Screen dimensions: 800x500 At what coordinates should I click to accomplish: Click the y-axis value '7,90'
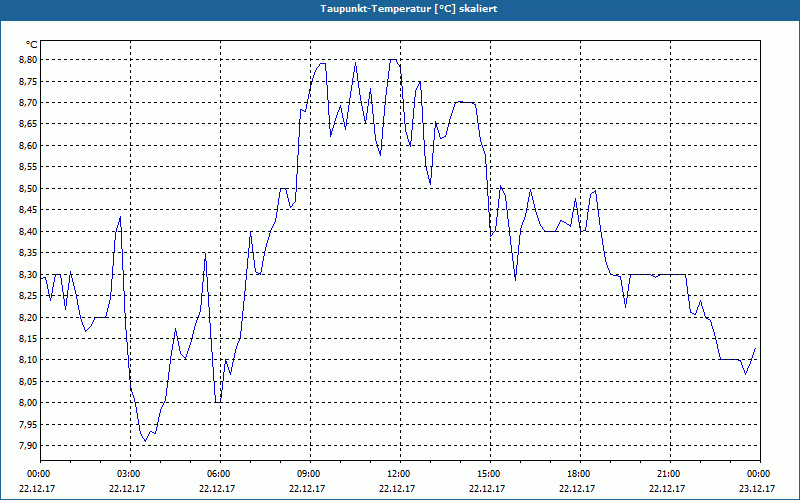pyautogui.click(x=28, y=445)
